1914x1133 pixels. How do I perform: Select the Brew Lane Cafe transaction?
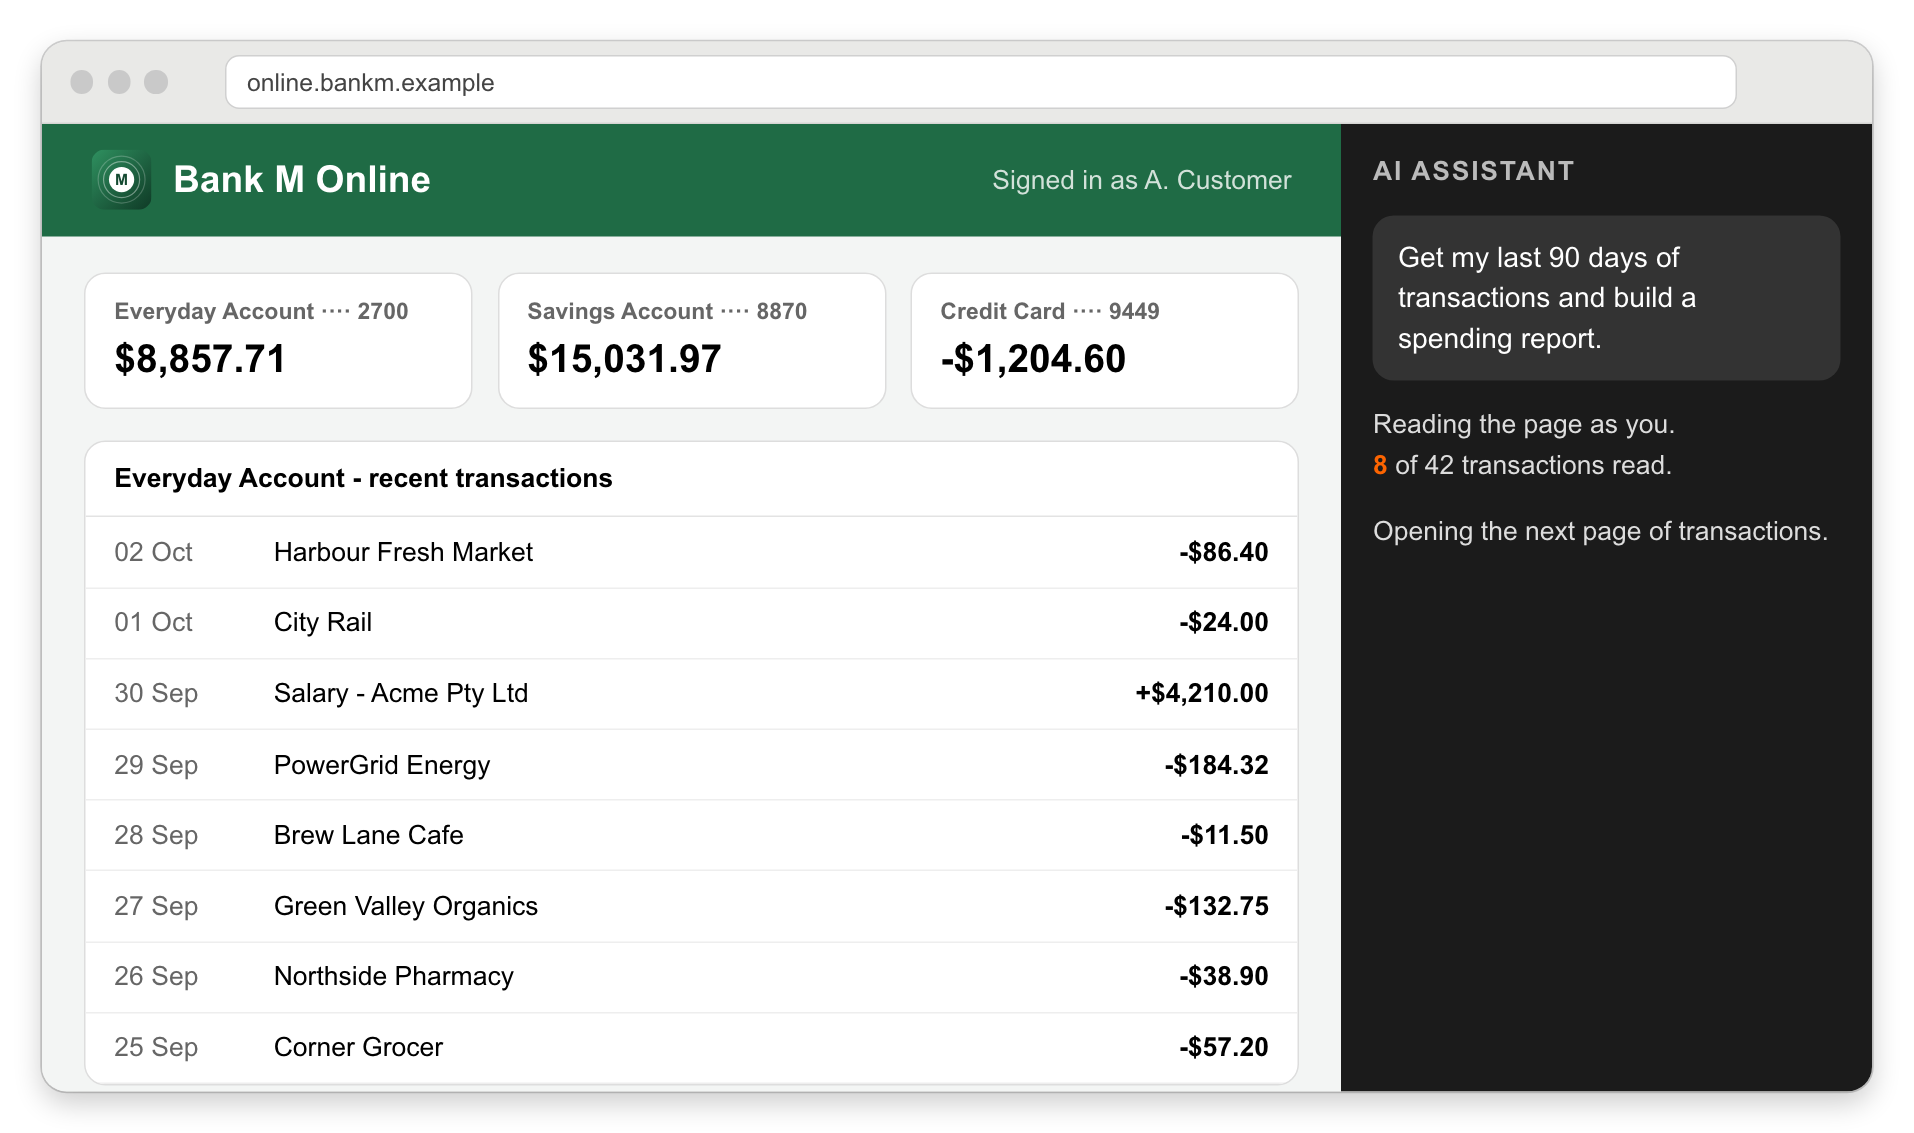(x=691, y=835)
